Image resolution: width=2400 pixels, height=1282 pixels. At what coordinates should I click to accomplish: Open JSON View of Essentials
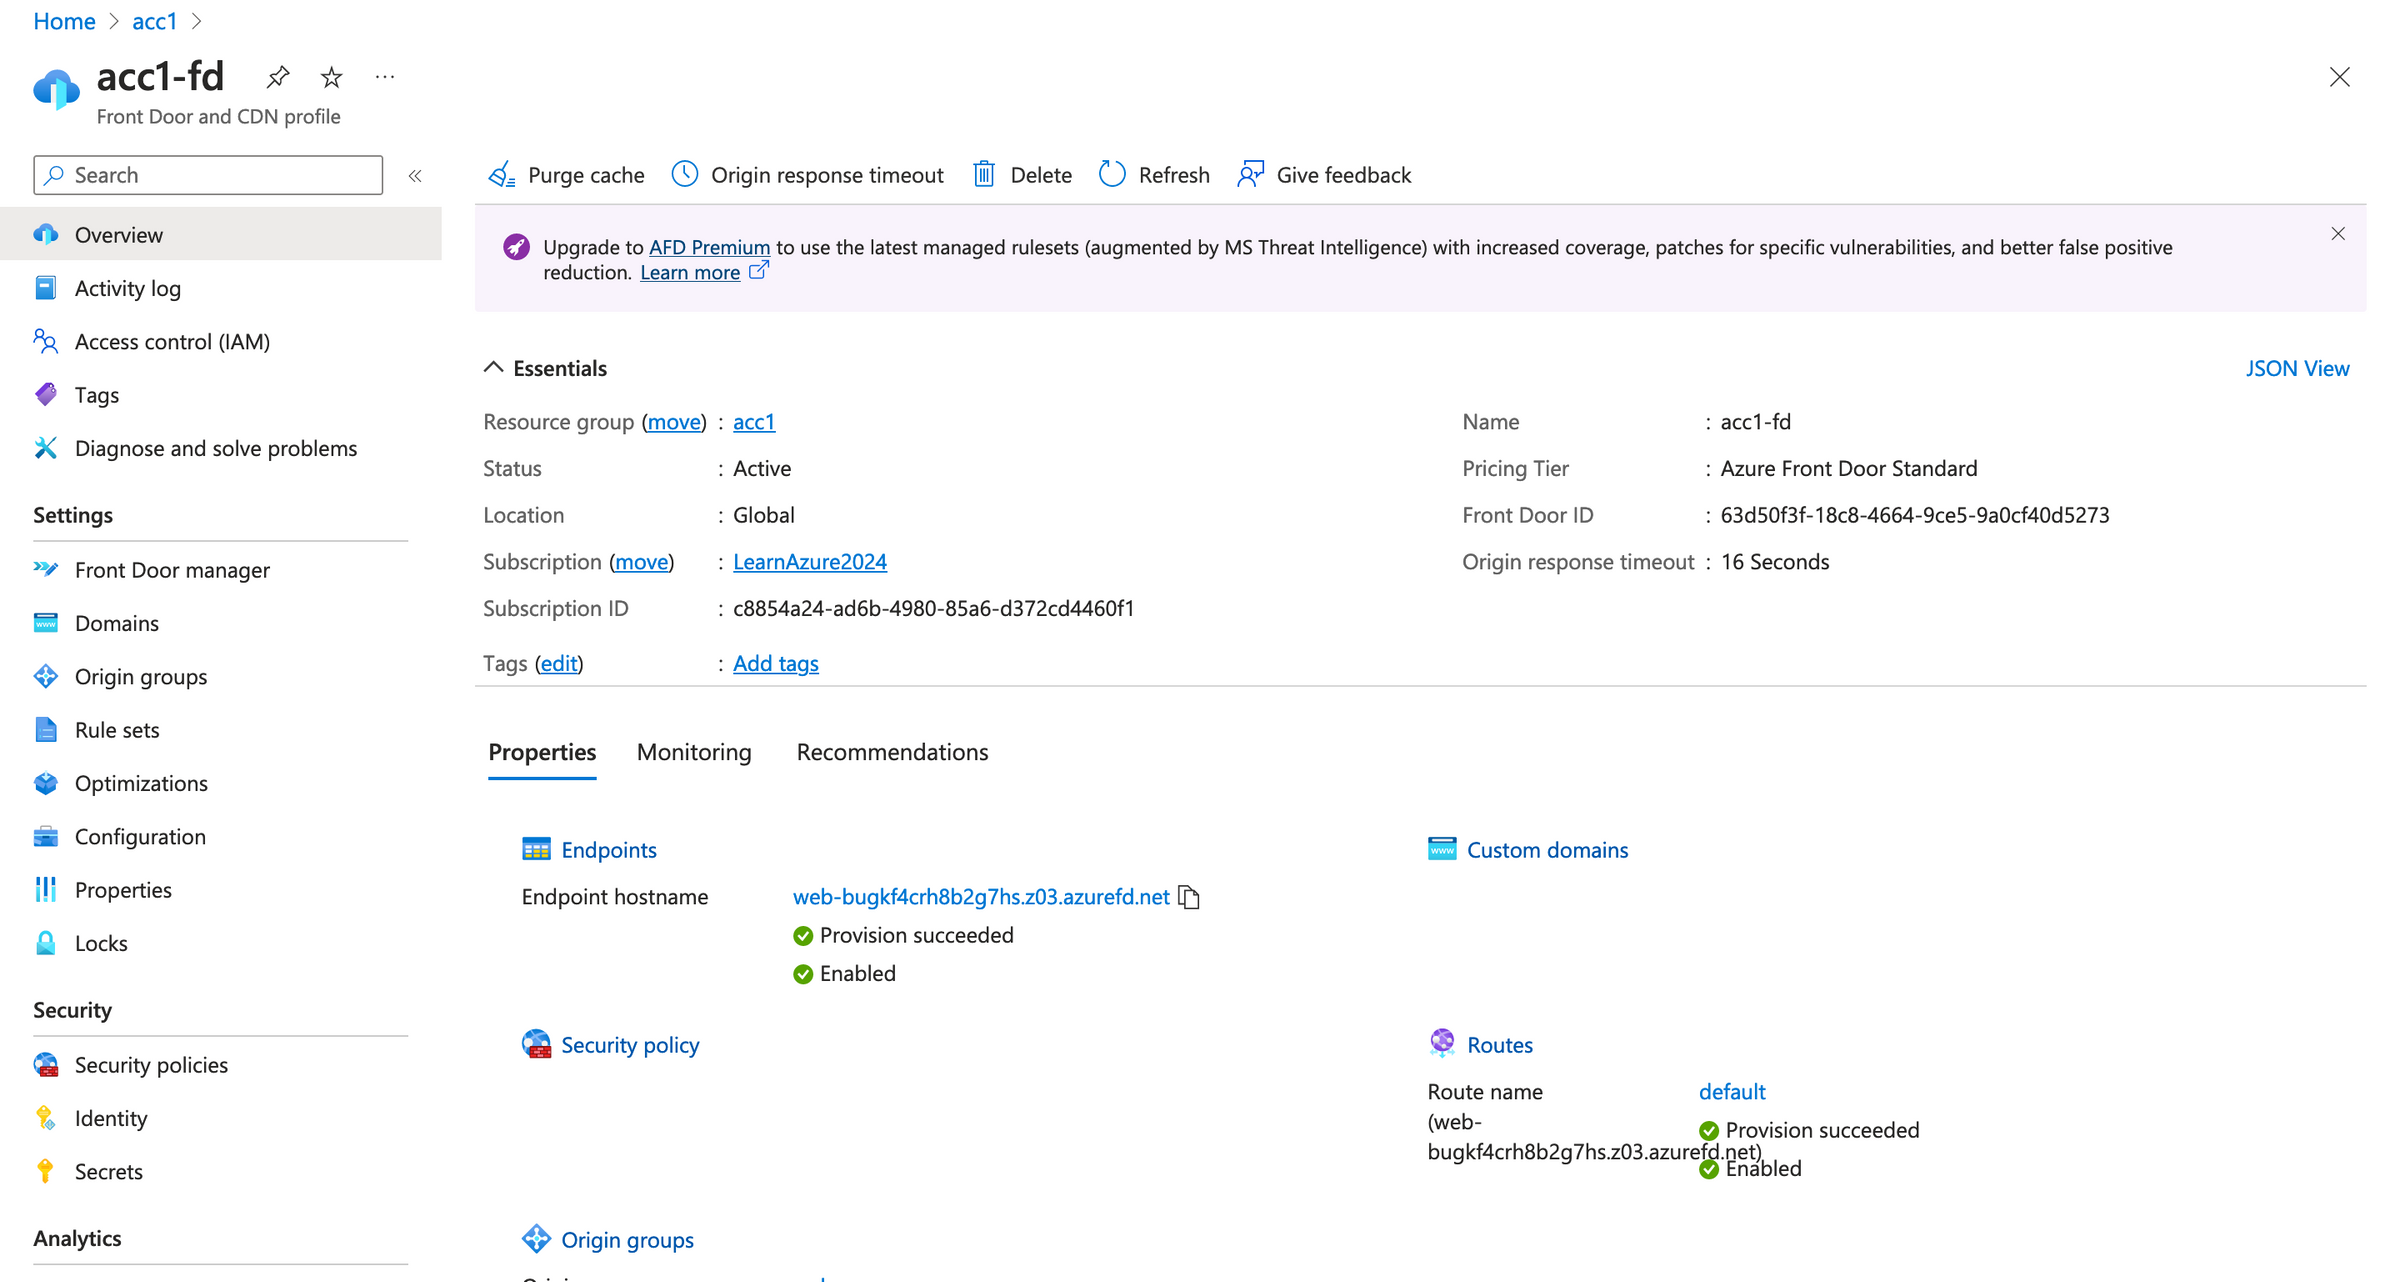click(2297, 368)
